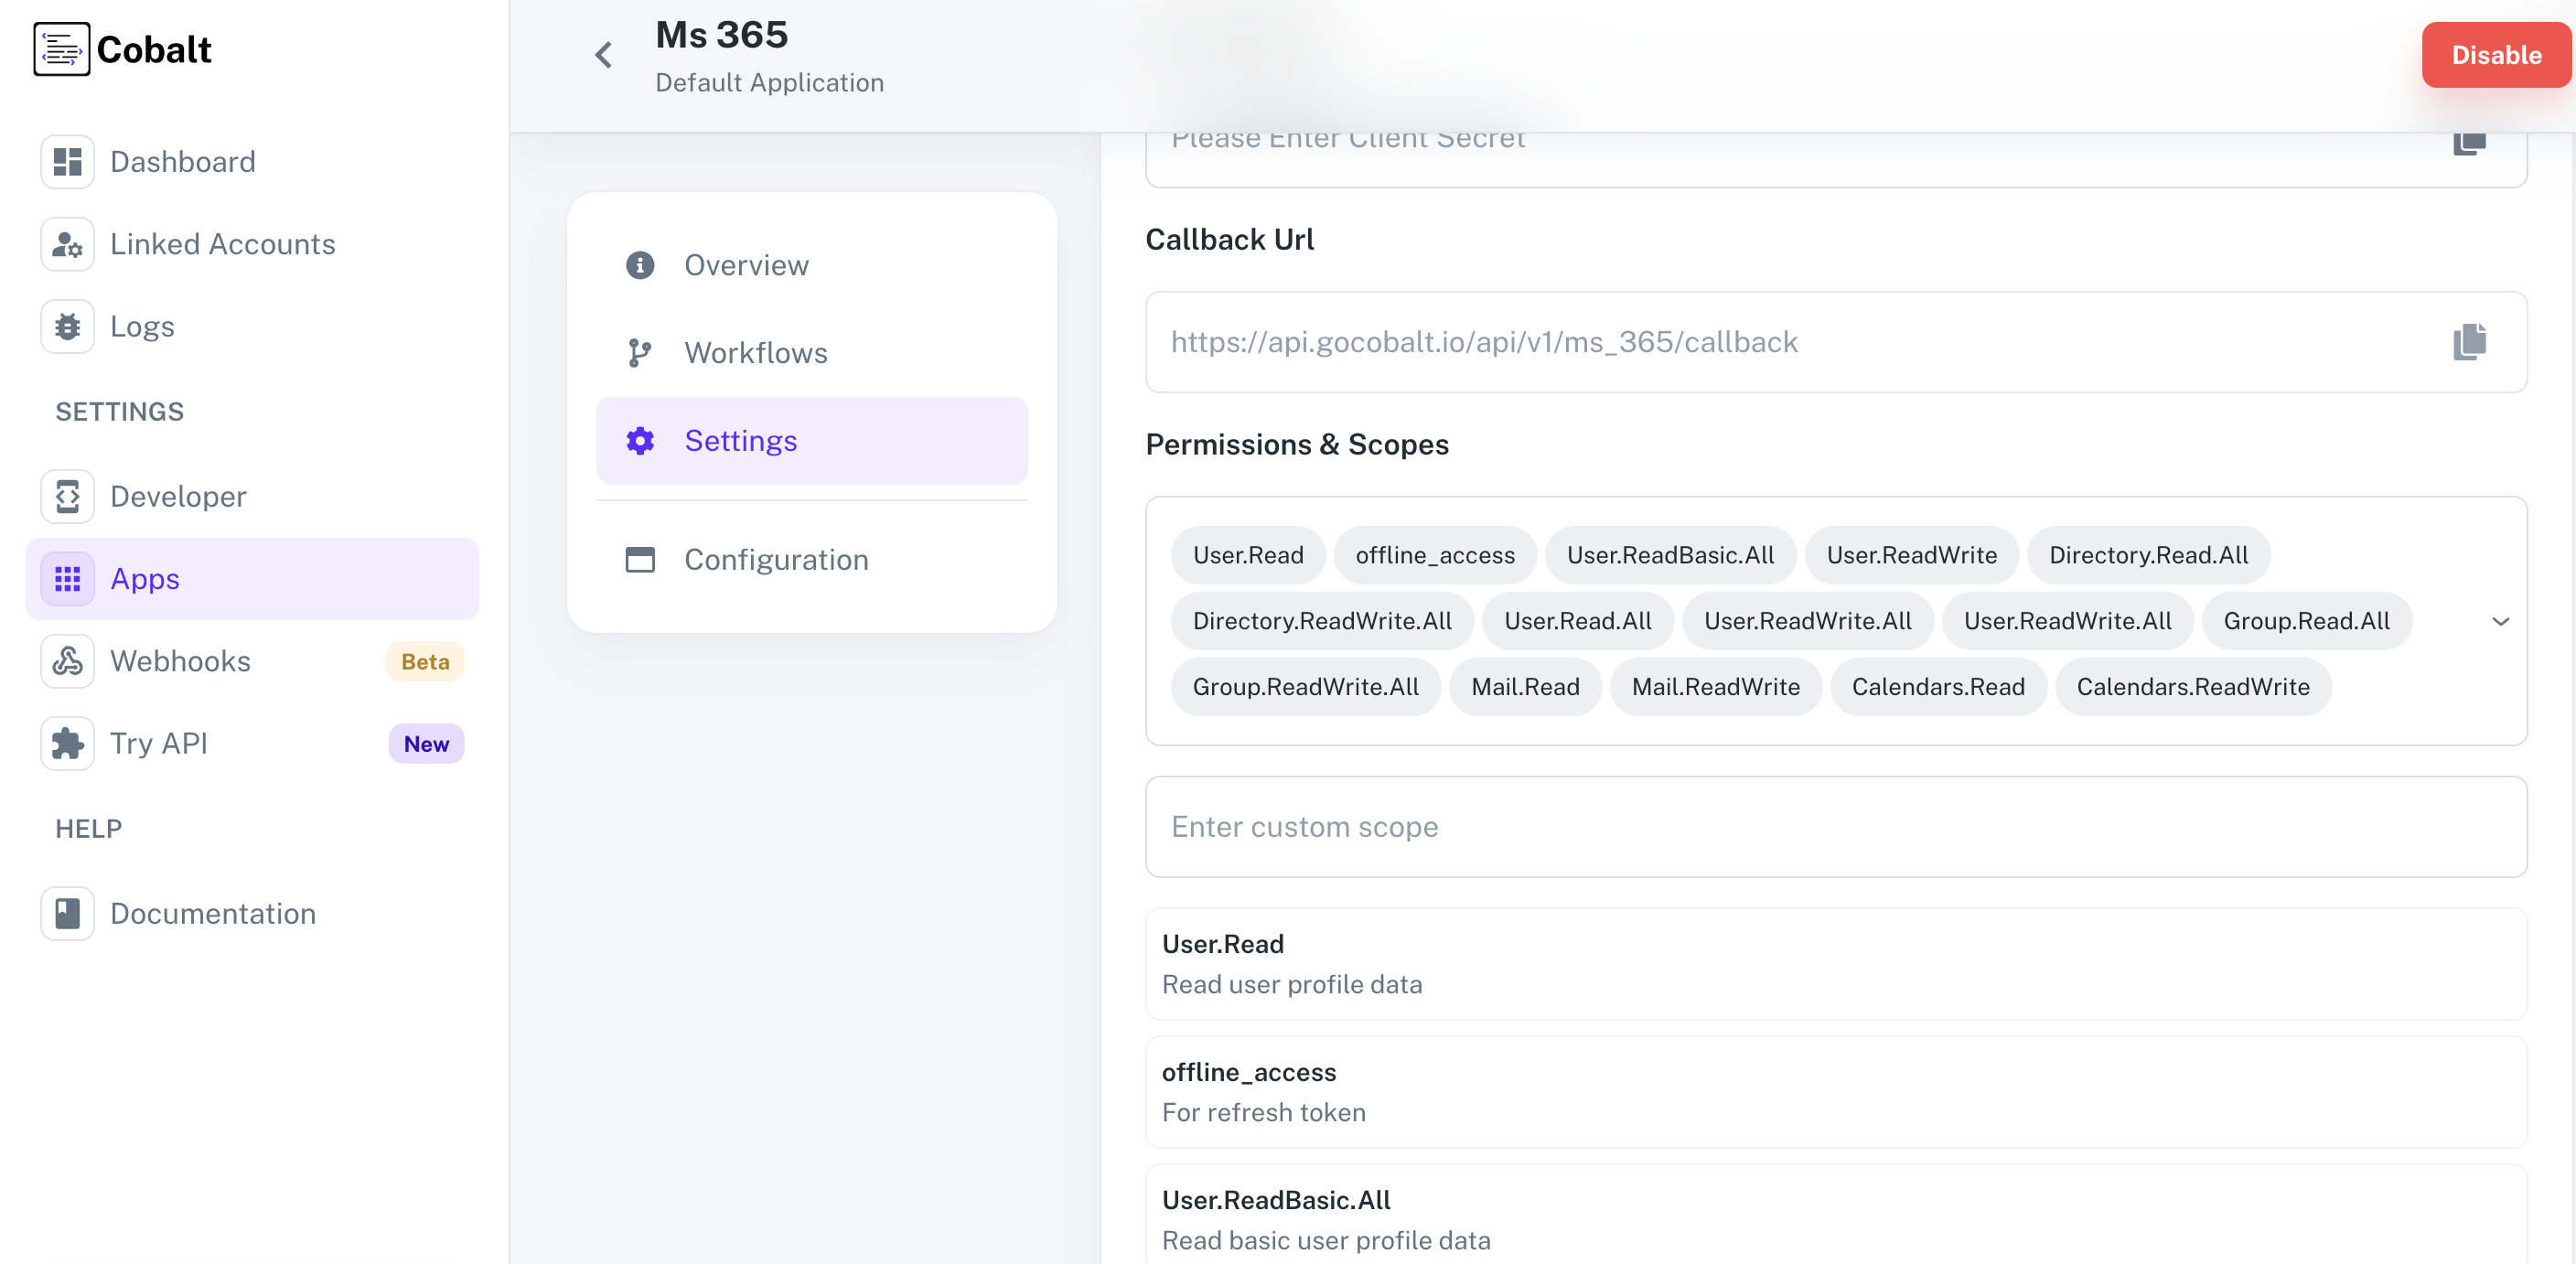
Task: Click the Dashboard grid icon
Action: [67, 162]
